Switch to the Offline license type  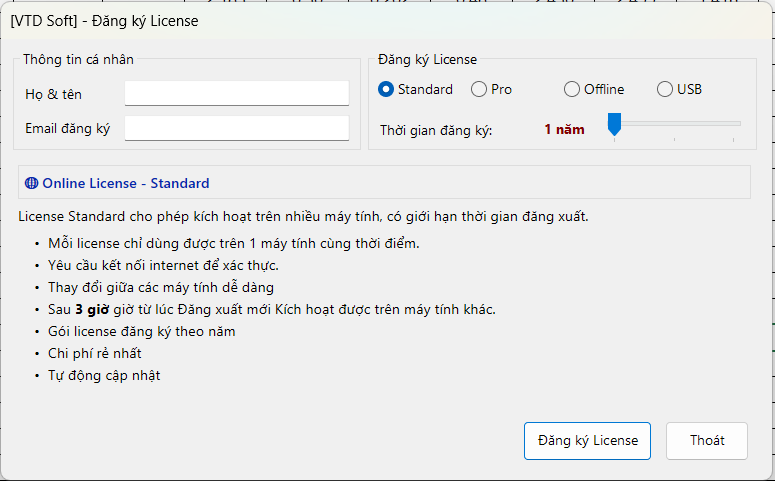(x=572, y=90)
